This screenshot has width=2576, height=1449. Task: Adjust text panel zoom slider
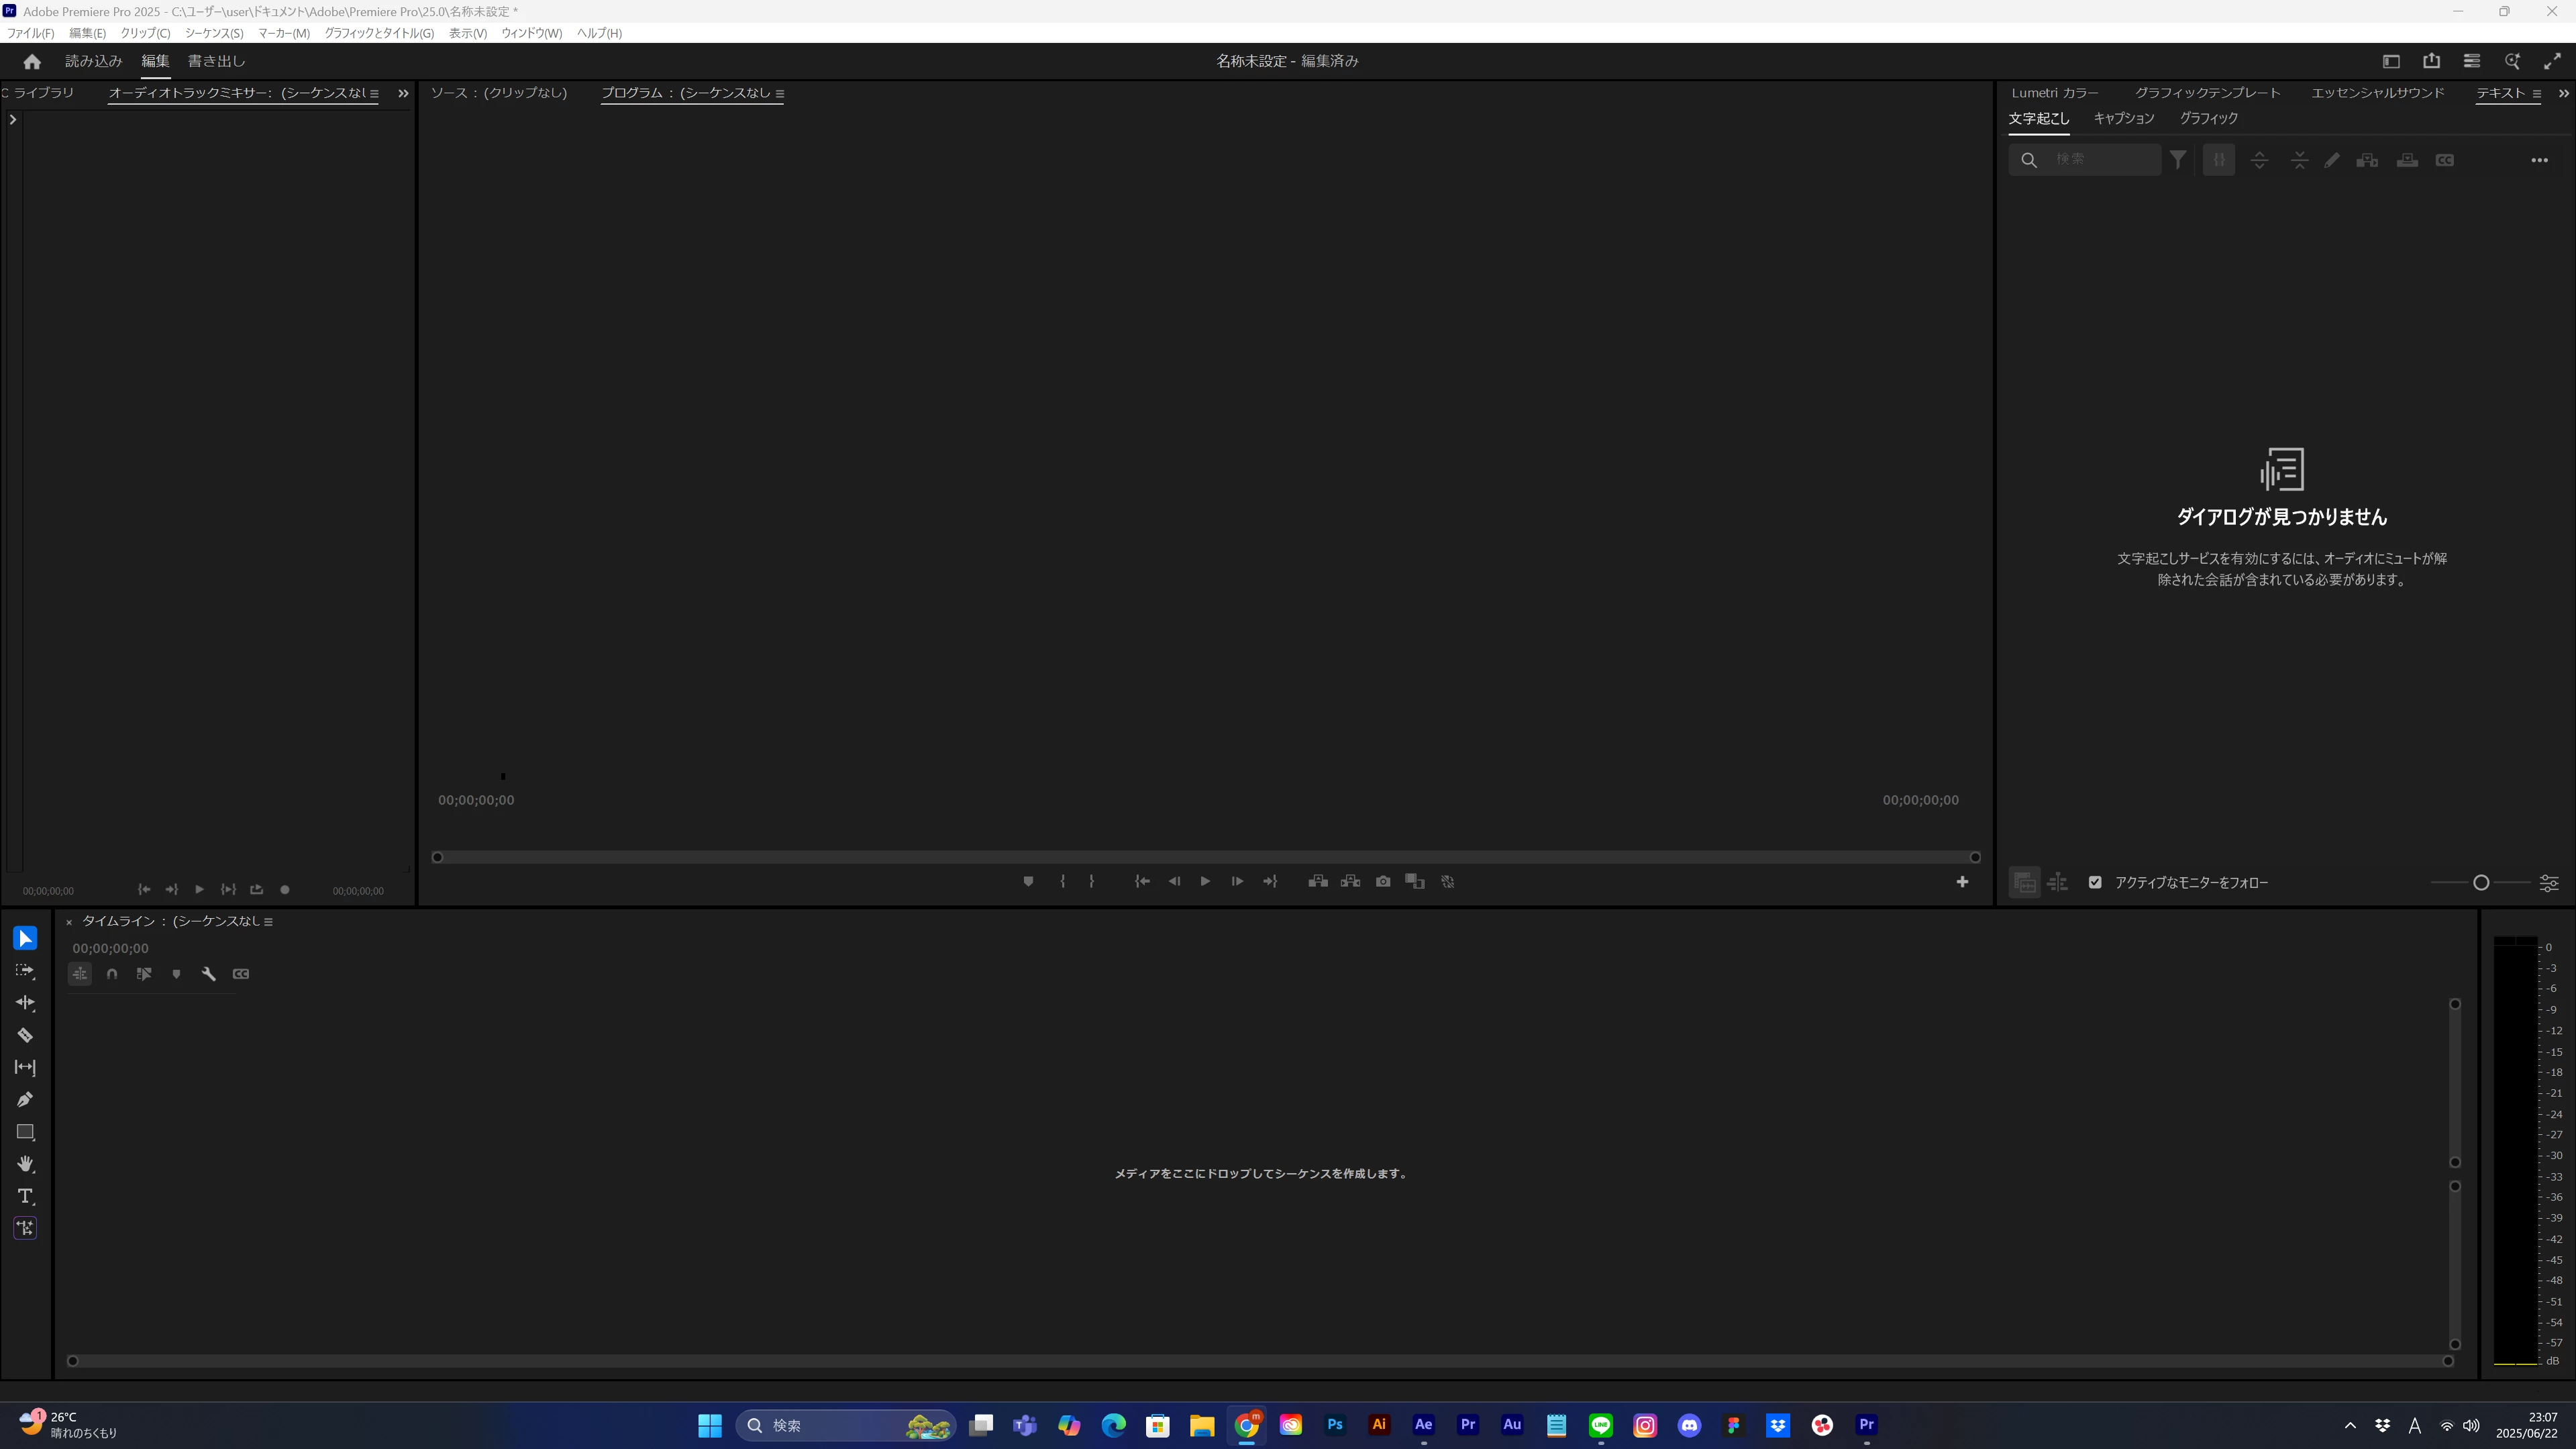[2480, 882]
